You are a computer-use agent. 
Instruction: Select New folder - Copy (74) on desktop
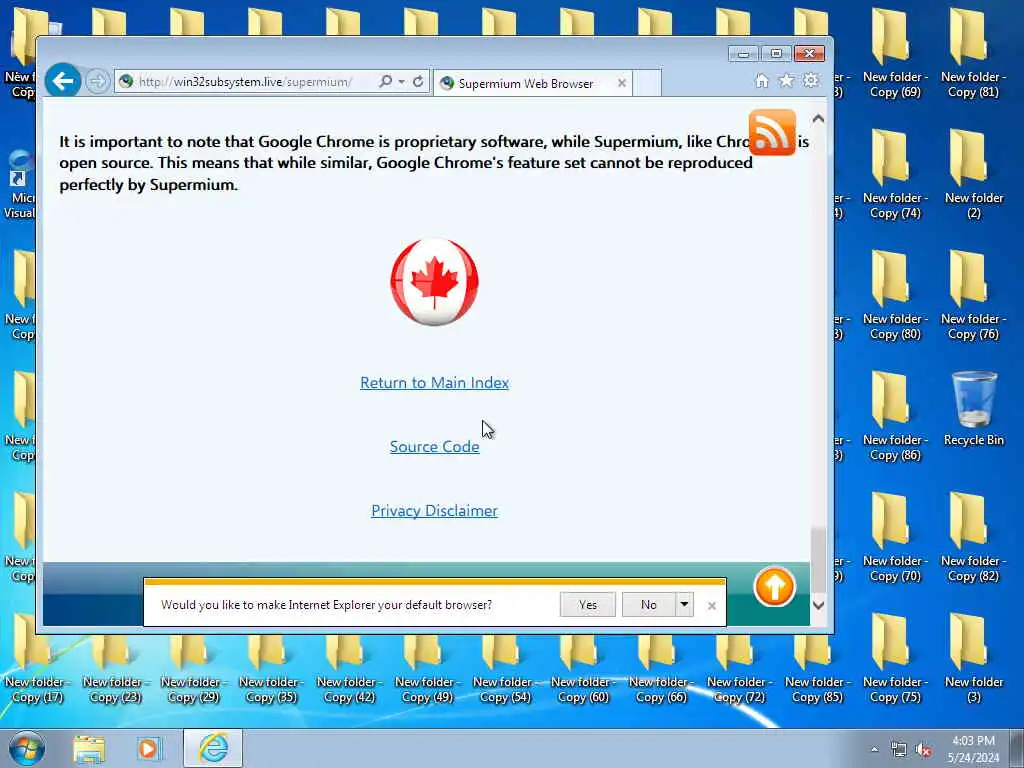click(x=895, y=175)
